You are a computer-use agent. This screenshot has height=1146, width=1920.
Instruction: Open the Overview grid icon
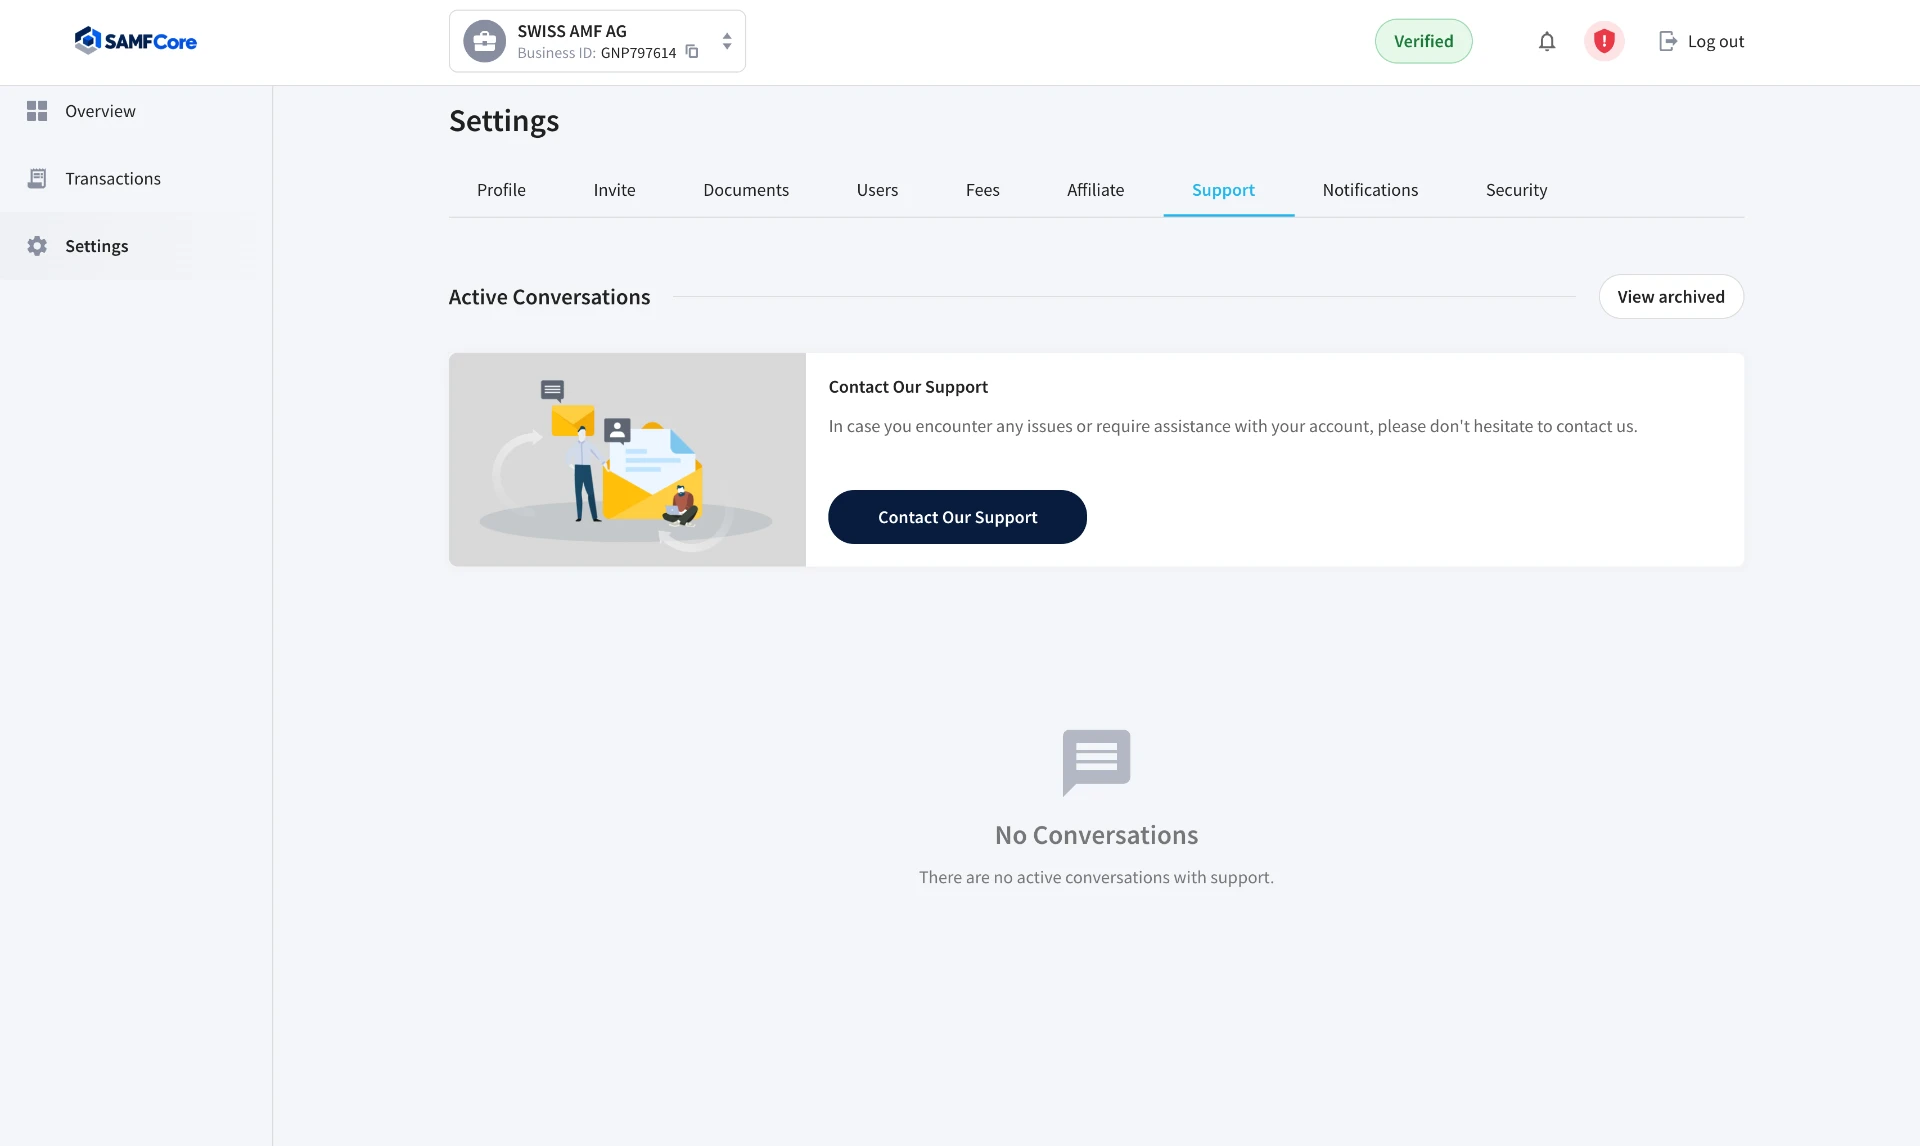[37, 111]
